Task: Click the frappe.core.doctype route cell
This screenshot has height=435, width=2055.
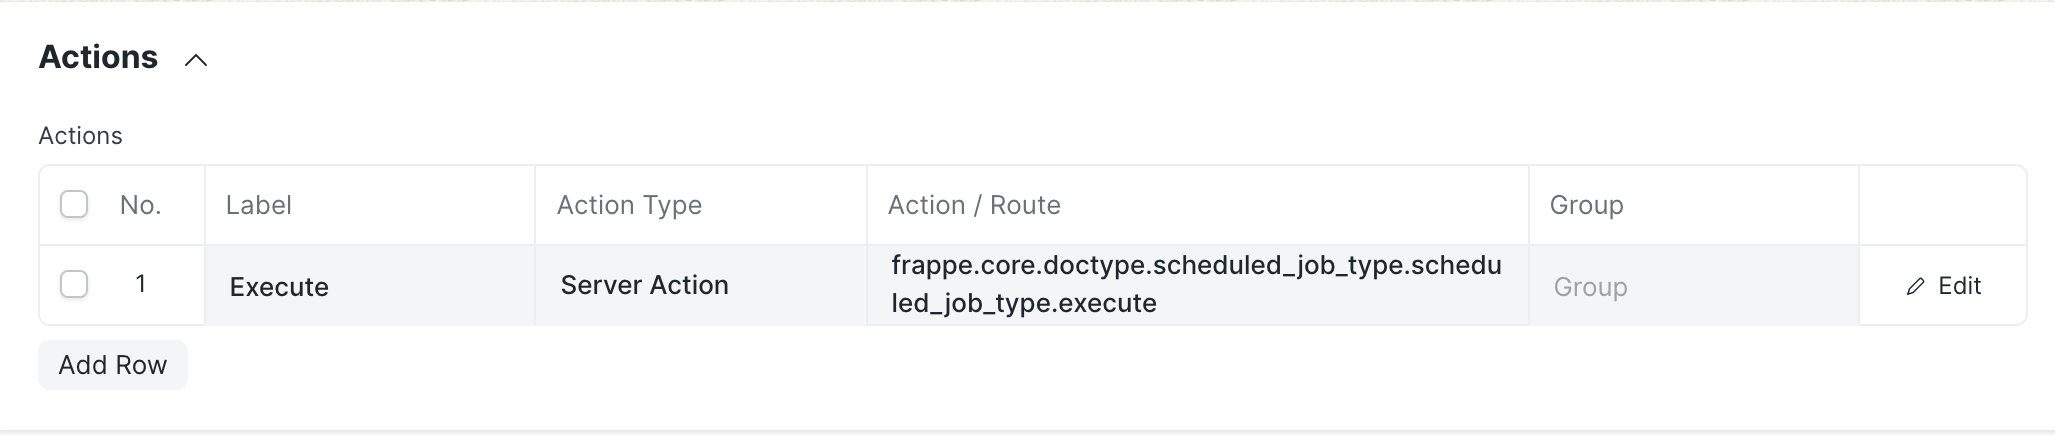Action: tap(1196, 285)
